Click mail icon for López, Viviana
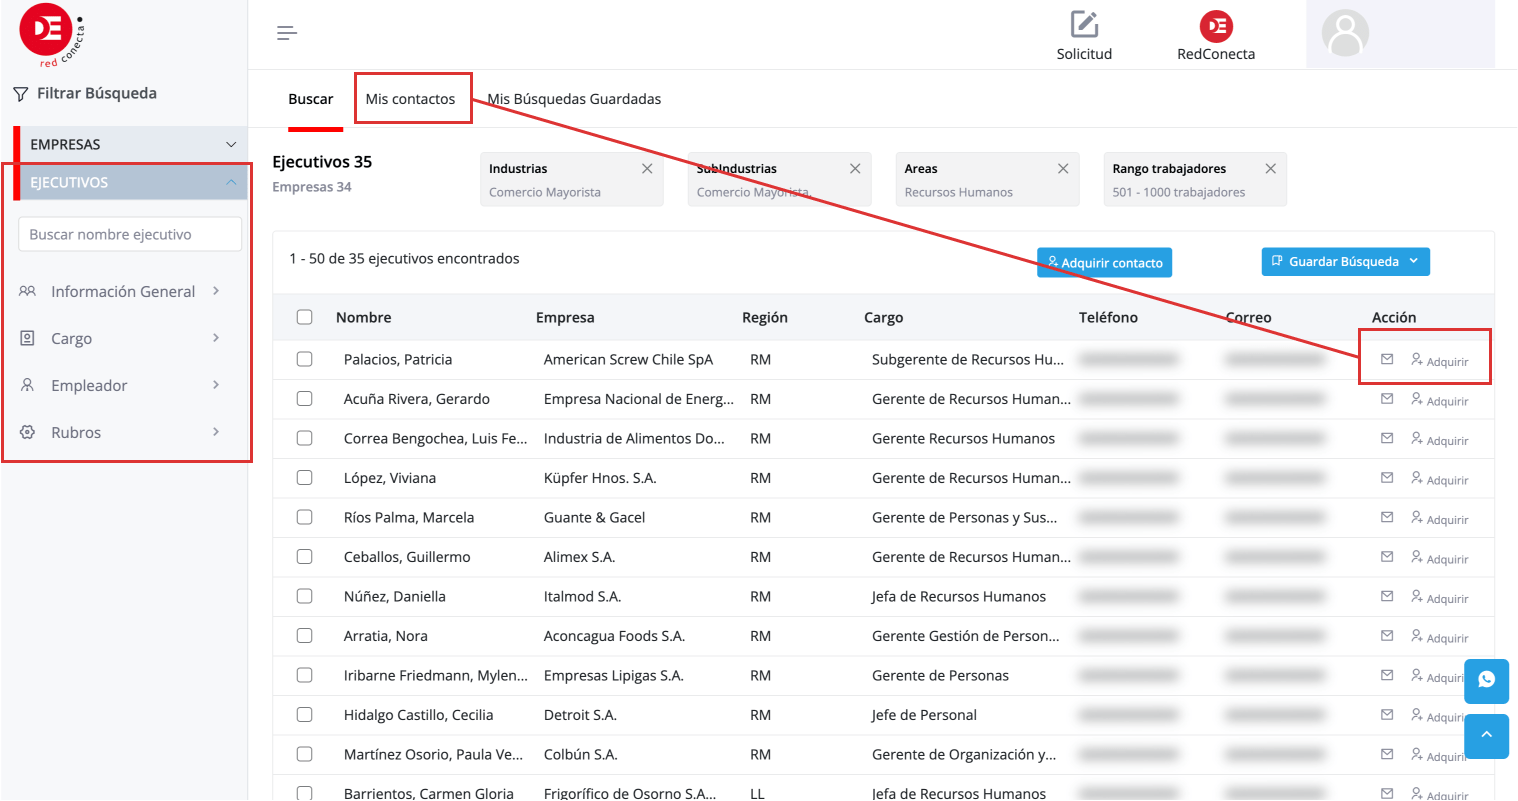This screenshot has height=801, width=1518. click(x=1387, y=477)
